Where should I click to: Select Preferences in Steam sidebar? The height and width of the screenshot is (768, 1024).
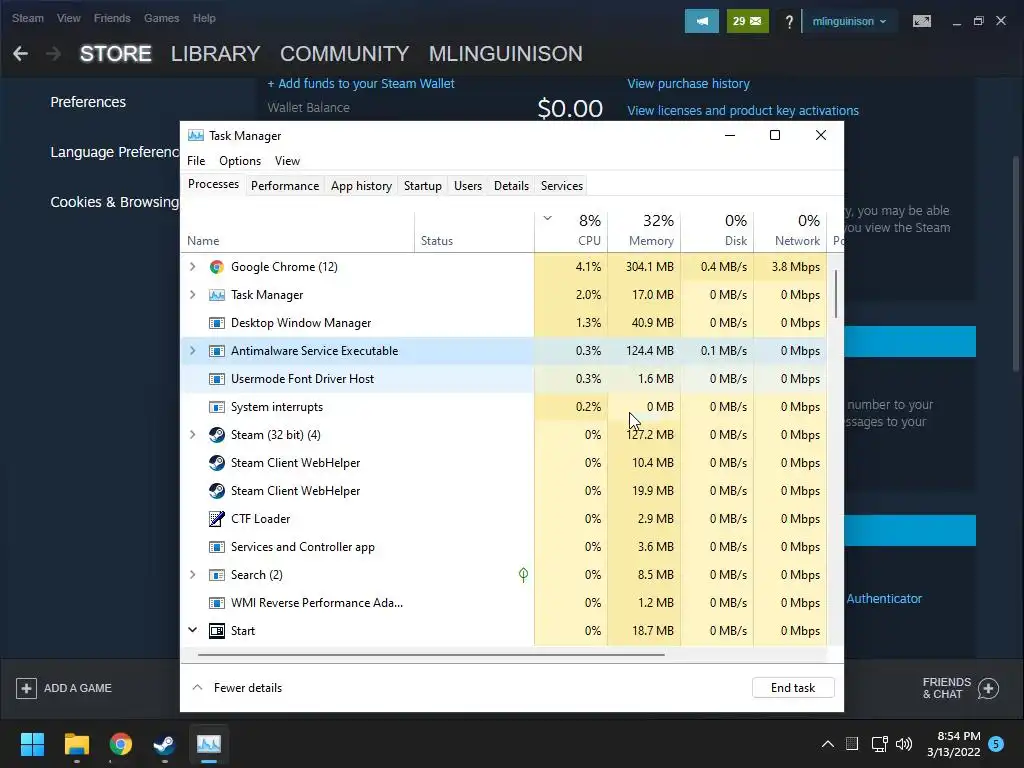coord(88,102)
